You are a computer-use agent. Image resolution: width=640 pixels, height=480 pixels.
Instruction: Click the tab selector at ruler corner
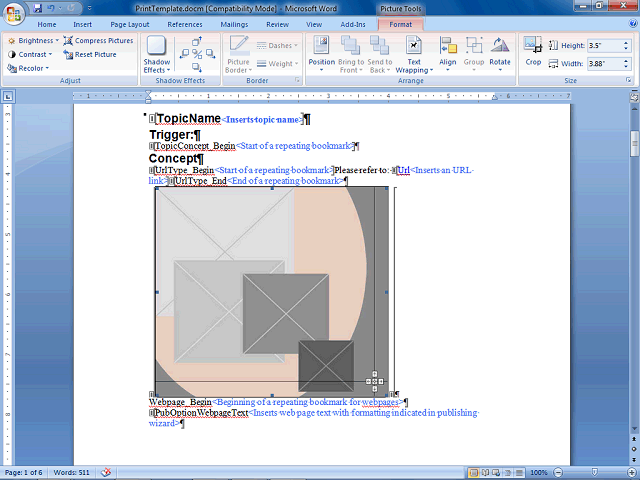8,96
